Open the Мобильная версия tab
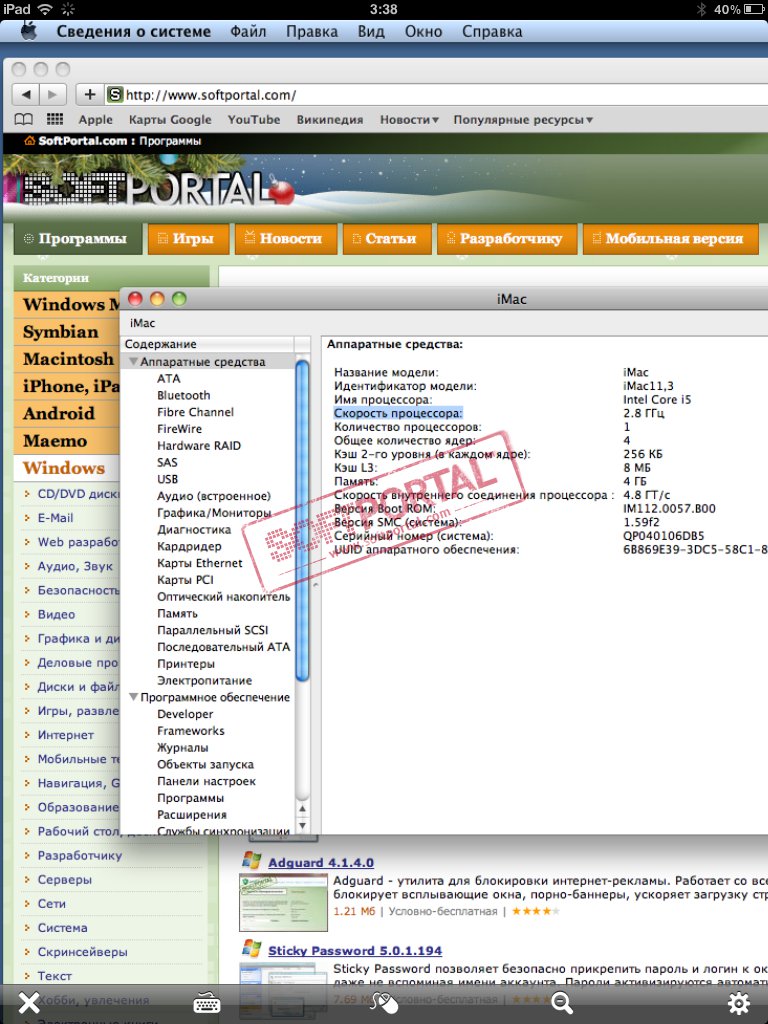Viewport: 768px width, 1024px height. click(x=671, y=239)
